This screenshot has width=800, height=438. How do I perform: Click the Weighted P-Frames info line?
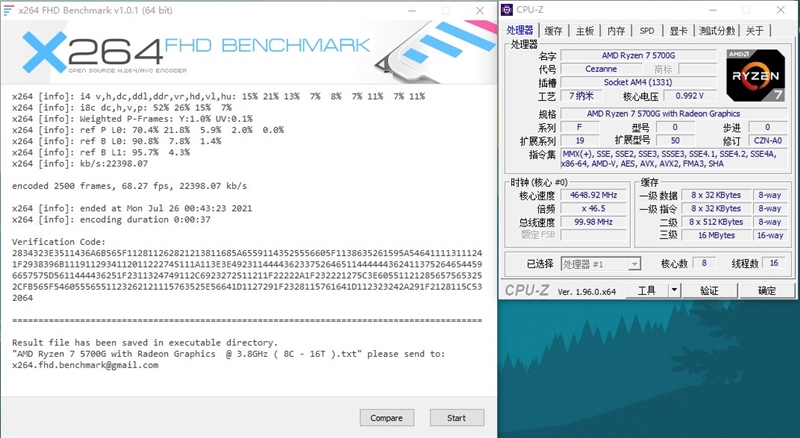pos(132,118)
